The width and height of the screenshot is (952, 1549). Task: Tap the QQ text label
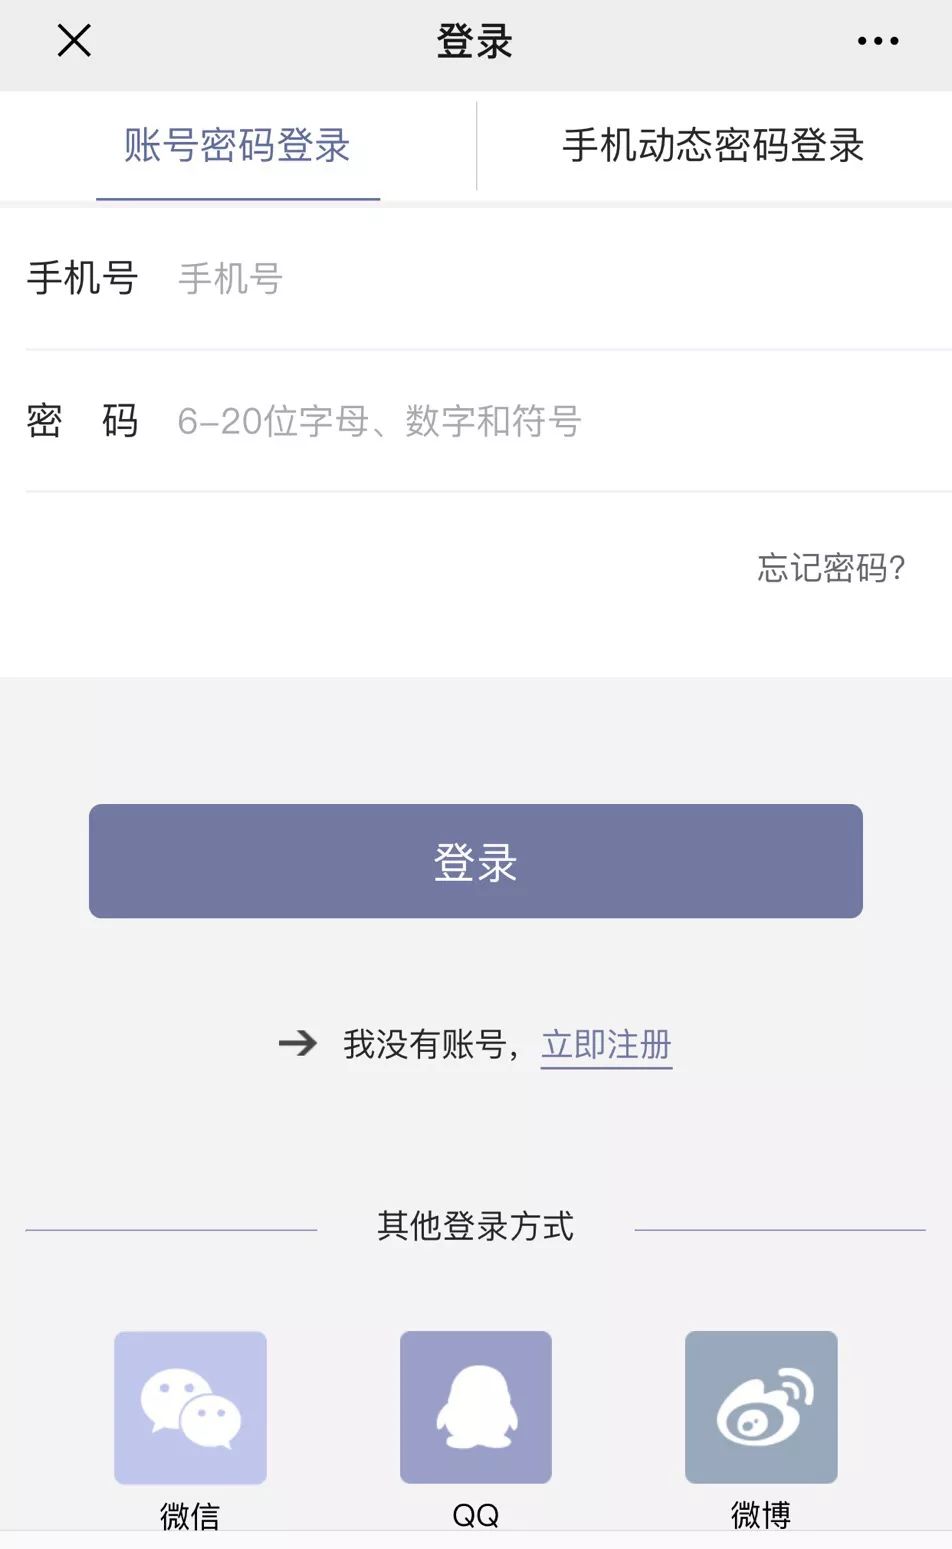coord(476,1516)
